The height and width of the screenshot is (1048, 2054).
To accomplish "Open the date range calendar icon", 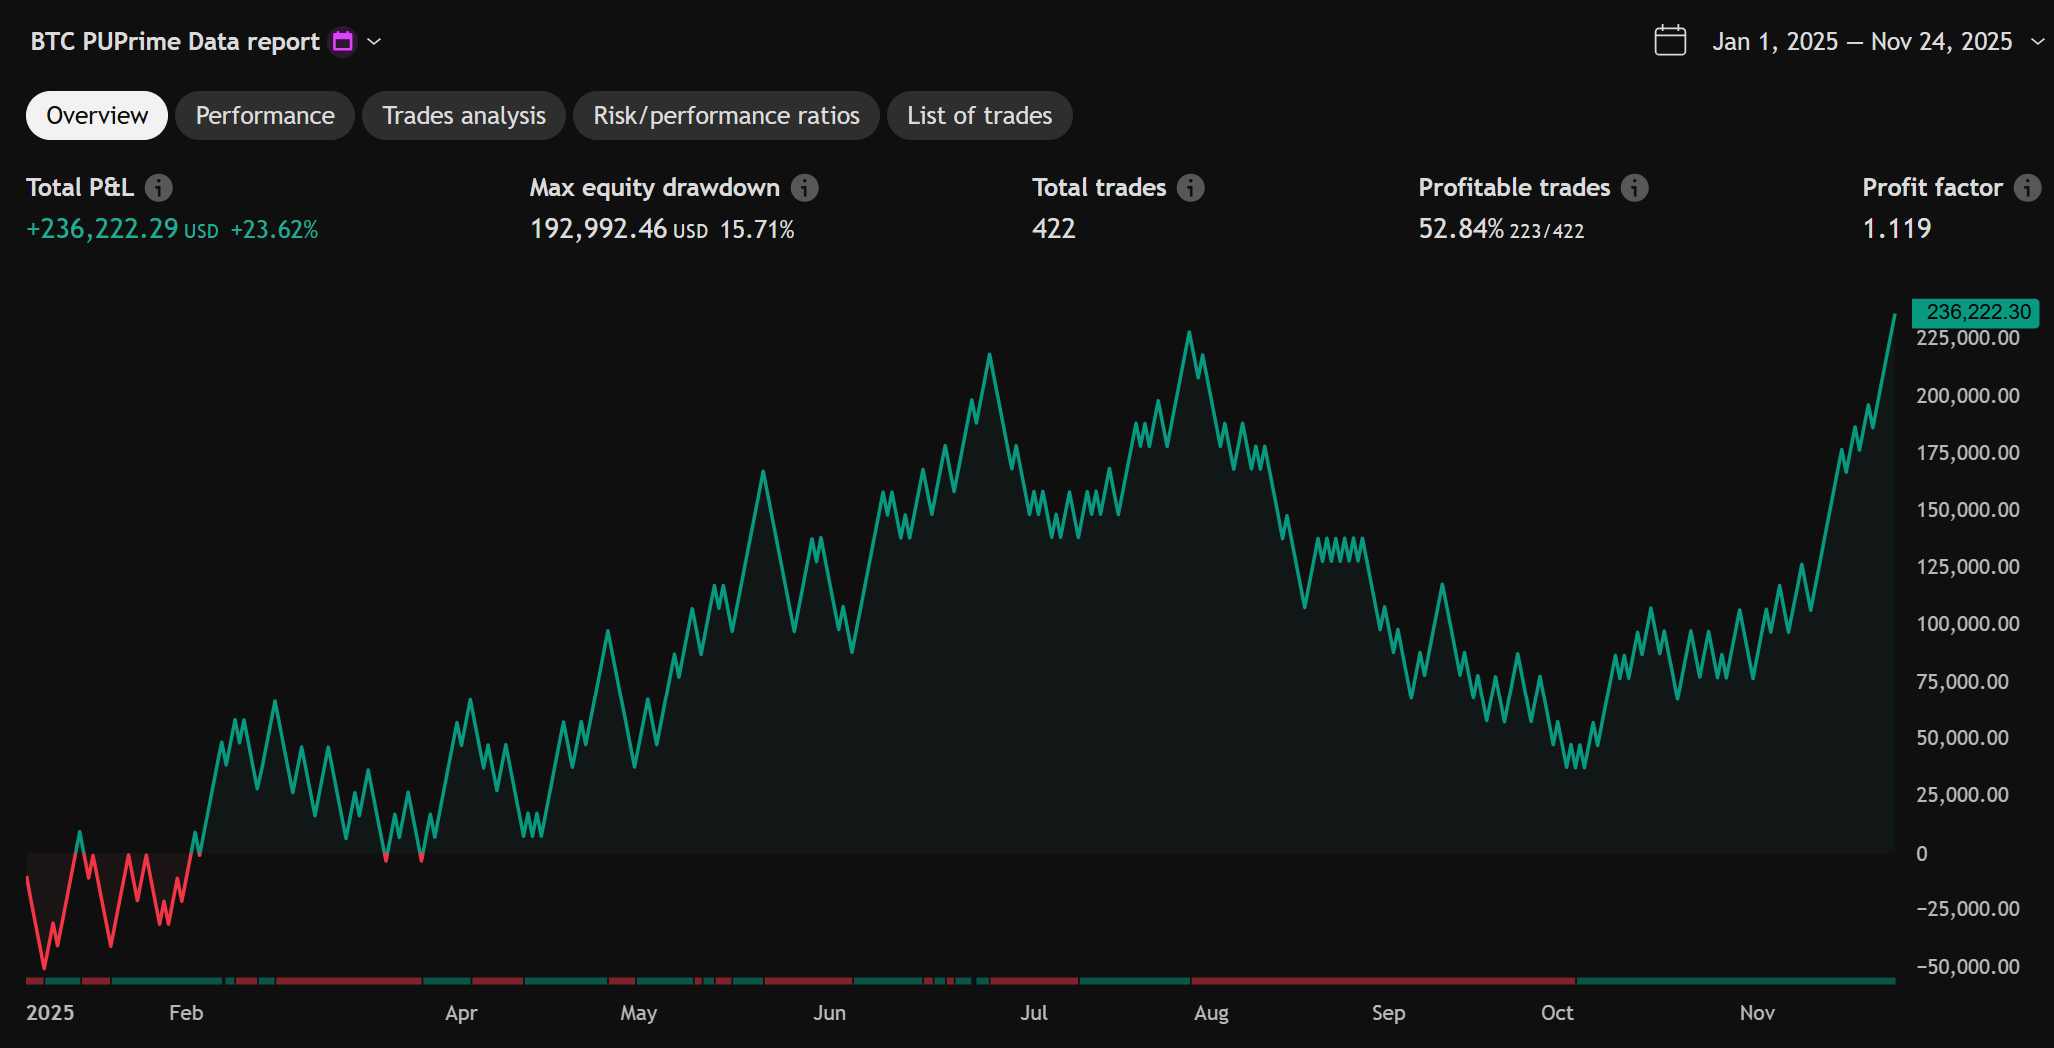I will pyautogui.click(x=1670, y=41).
